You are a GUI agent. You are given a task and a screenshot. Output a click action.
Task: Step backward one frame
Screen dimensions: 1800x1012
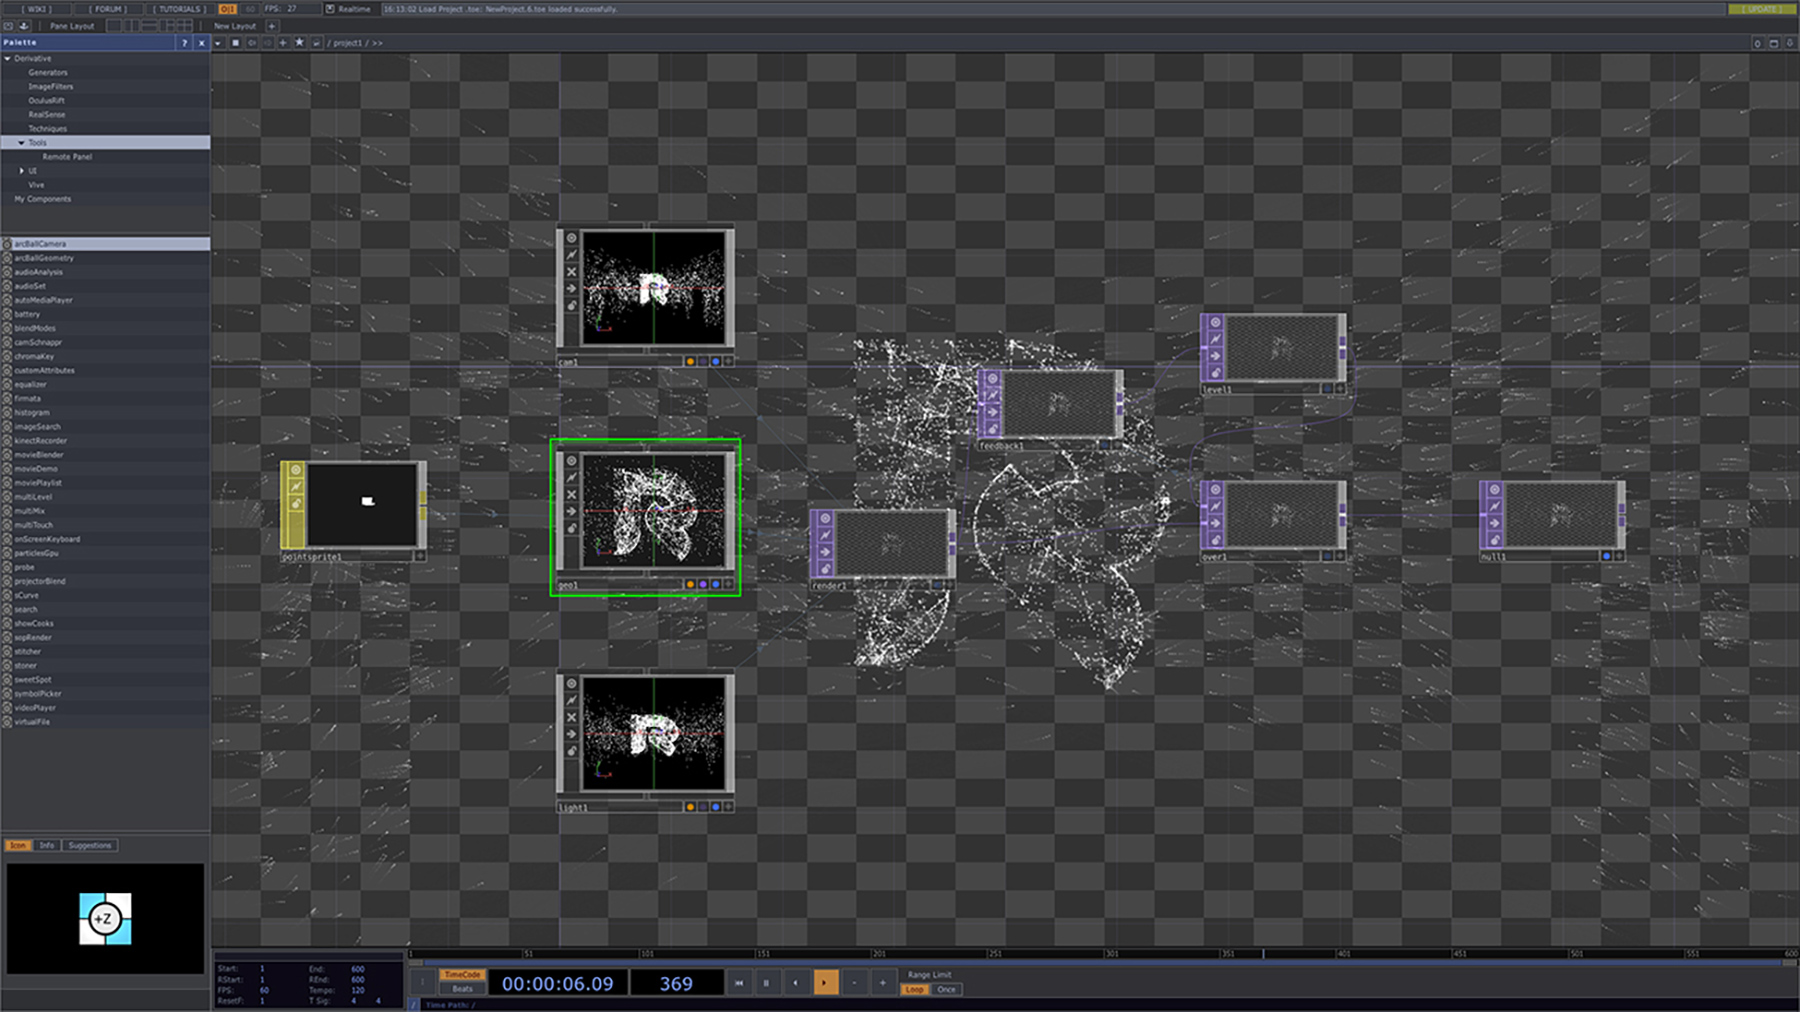796,983
